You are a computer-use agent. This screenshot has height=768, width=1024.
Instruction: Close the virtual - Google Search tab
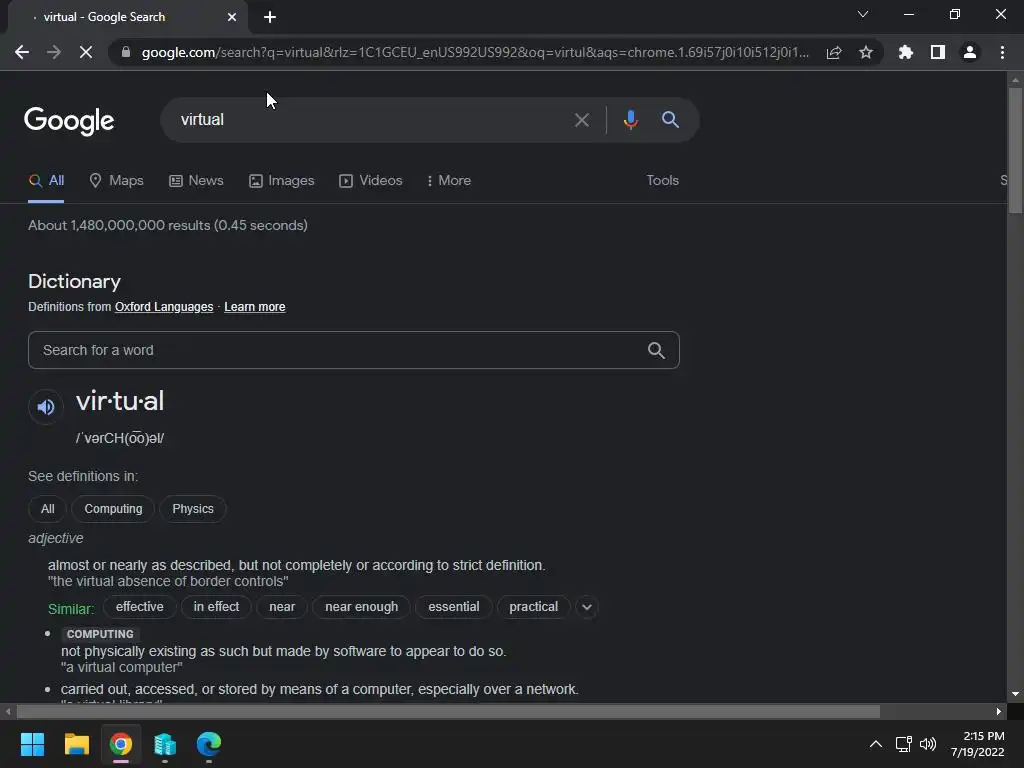coord(232,17)
